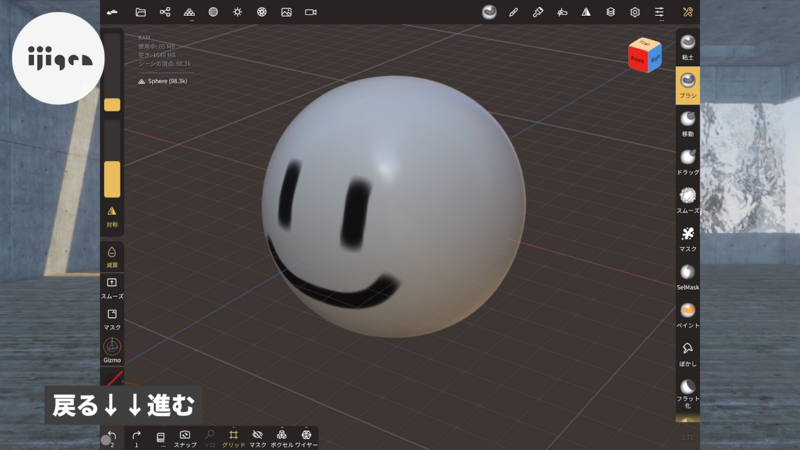Screen dimensions: 800x450
Task: Open the Settings gear menu
Action: 635,12
